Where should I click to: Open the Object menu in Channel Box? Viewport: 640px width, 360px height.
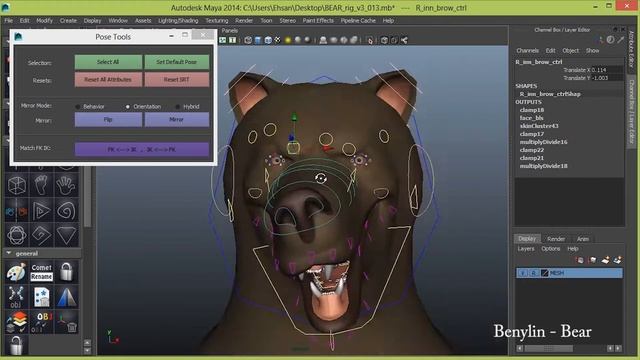(571, 51)
